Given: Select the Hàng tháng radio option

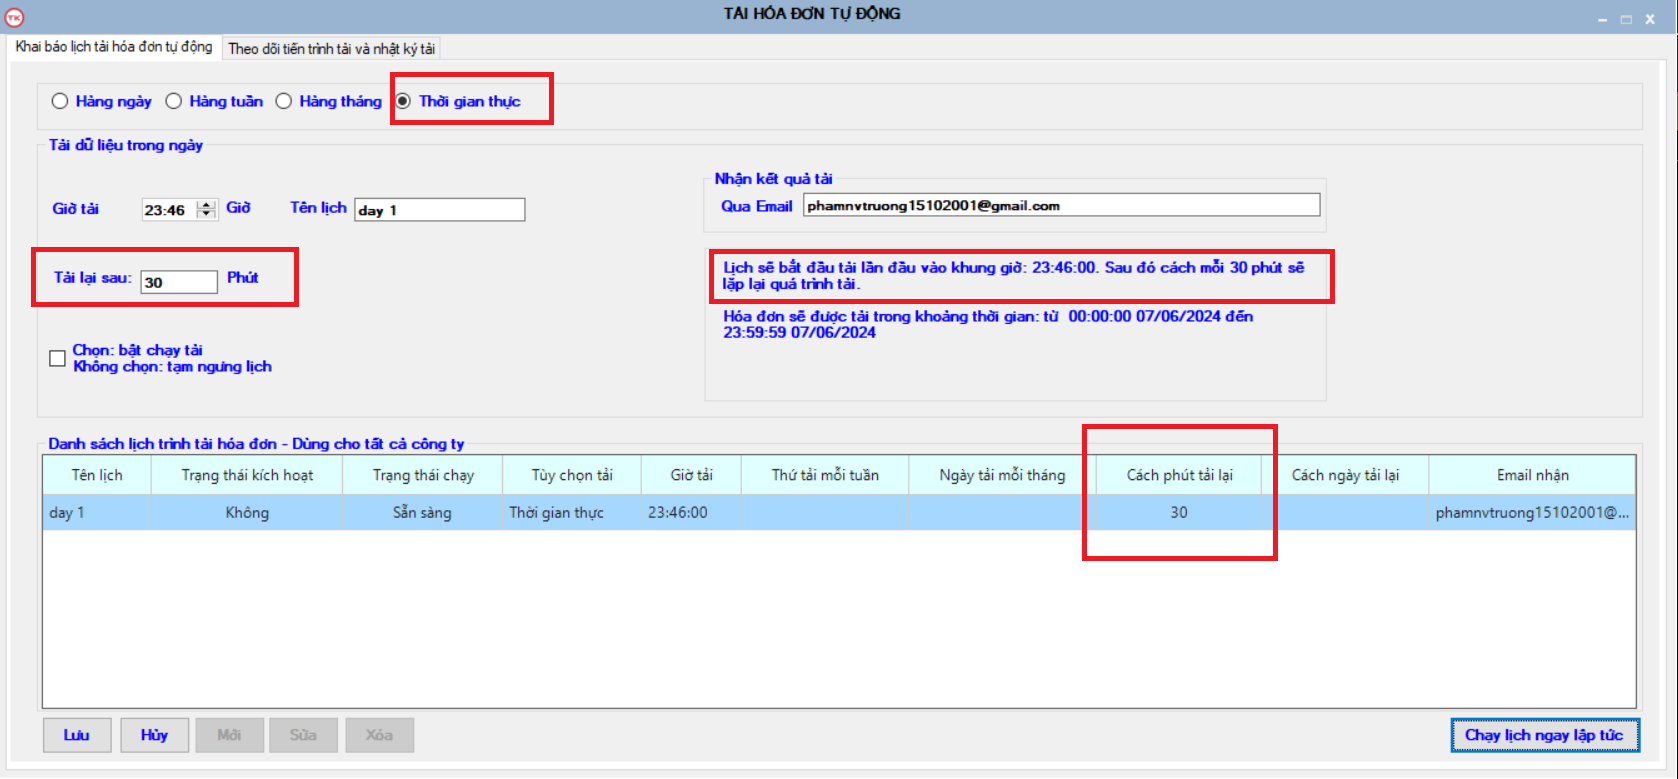Looking at the screenshot, I should (284, 101).
